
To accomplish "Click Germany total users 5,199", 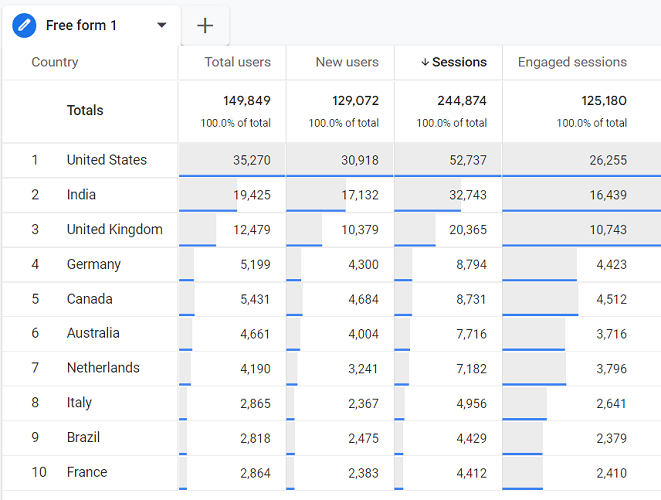I will click(255, 264).
